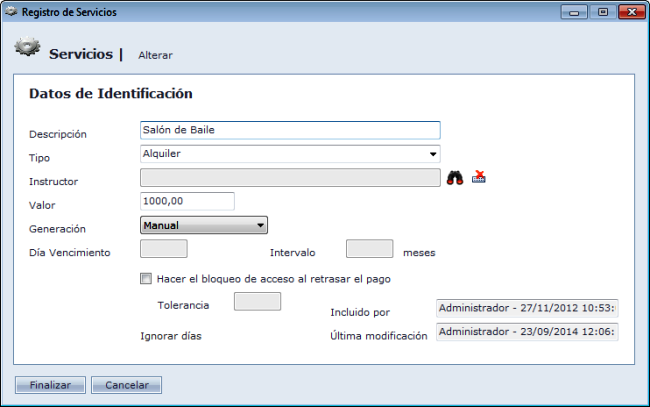The height and width of the screenshot is (407, 650).
Task: Click the Incluido por information field
Action: pos(527,308)
